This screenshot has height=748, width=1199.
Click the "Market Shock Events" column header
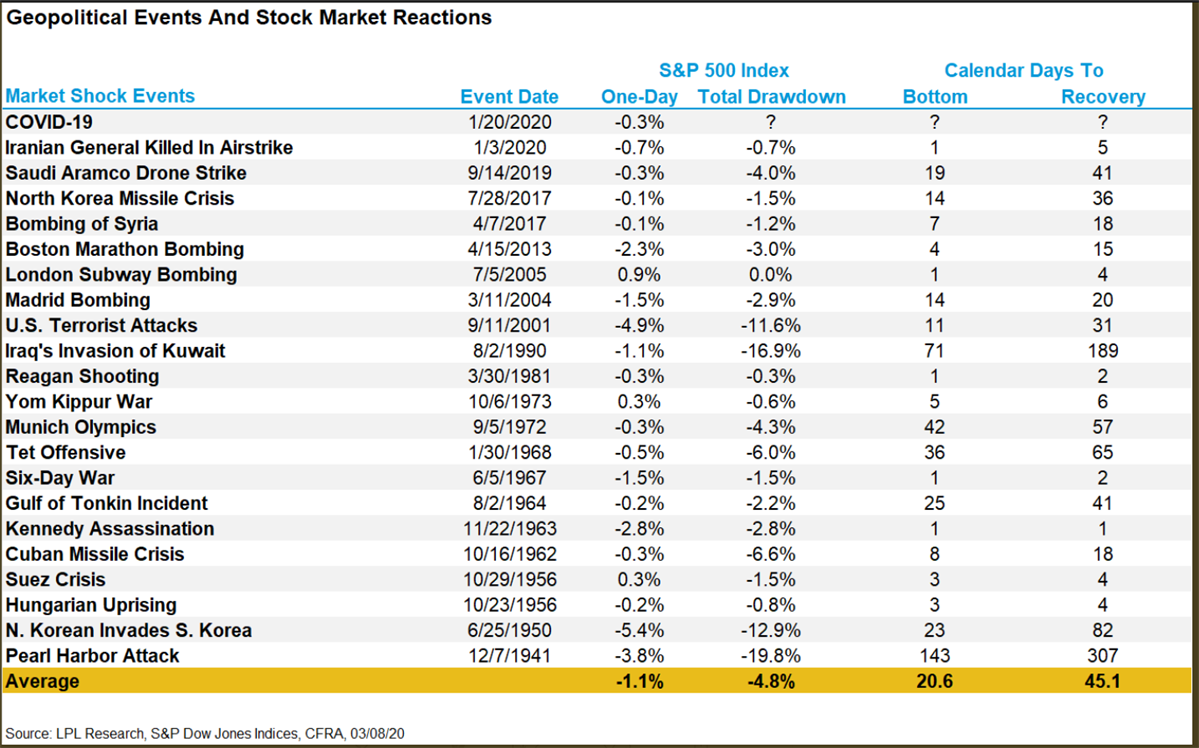[x=100, y=96]
